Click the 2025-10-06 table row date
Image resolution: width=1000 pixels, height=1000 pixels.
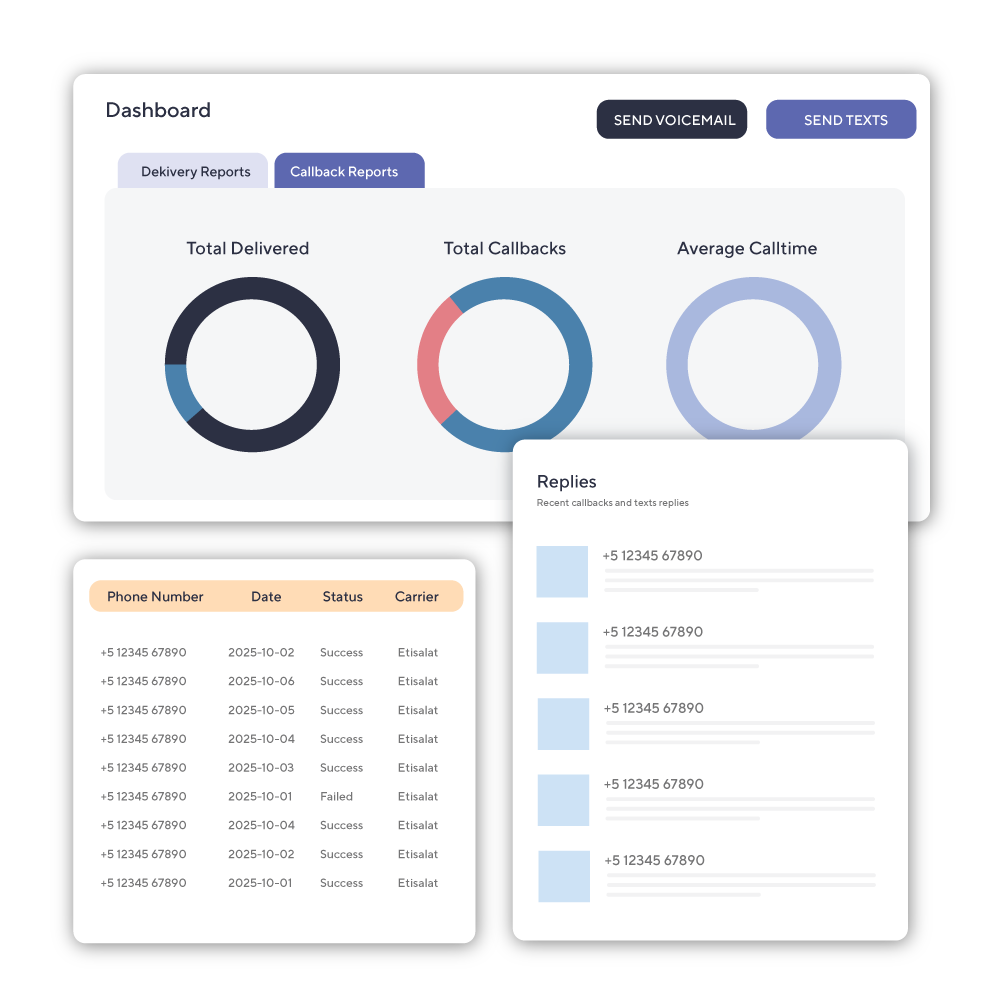coord(261,681)
